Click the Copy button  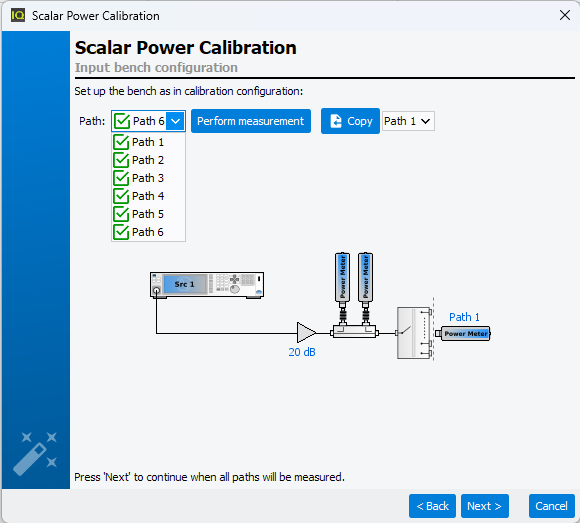coord(350,121)
